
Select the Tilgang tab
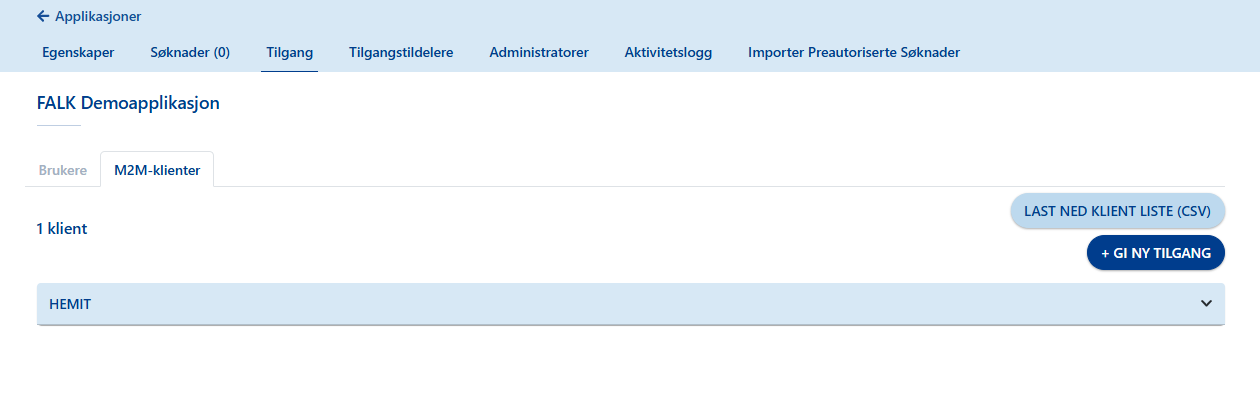pos(289,53)
